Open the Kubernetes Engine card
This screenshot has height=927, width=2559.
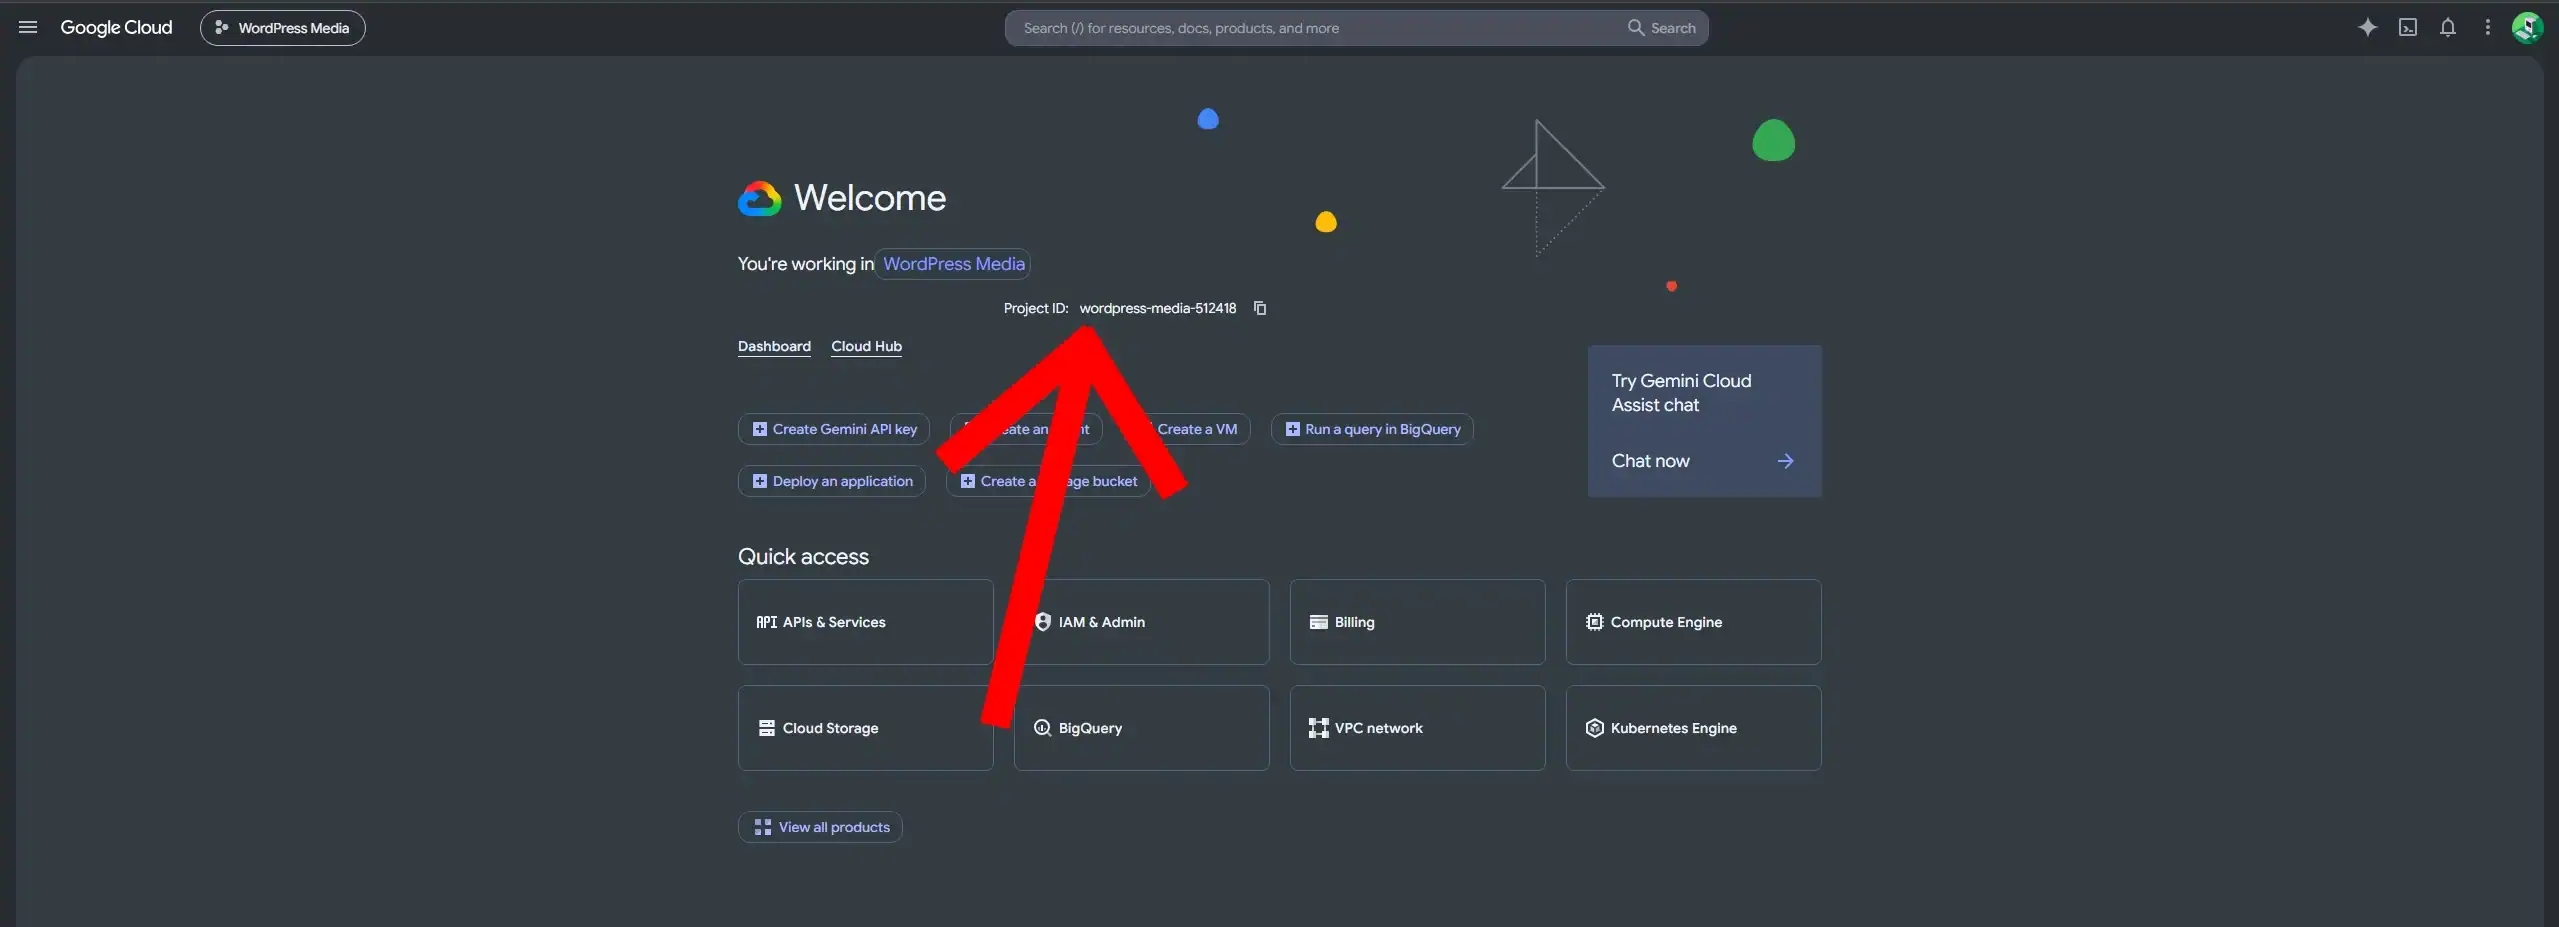(x=1694, y=728)
